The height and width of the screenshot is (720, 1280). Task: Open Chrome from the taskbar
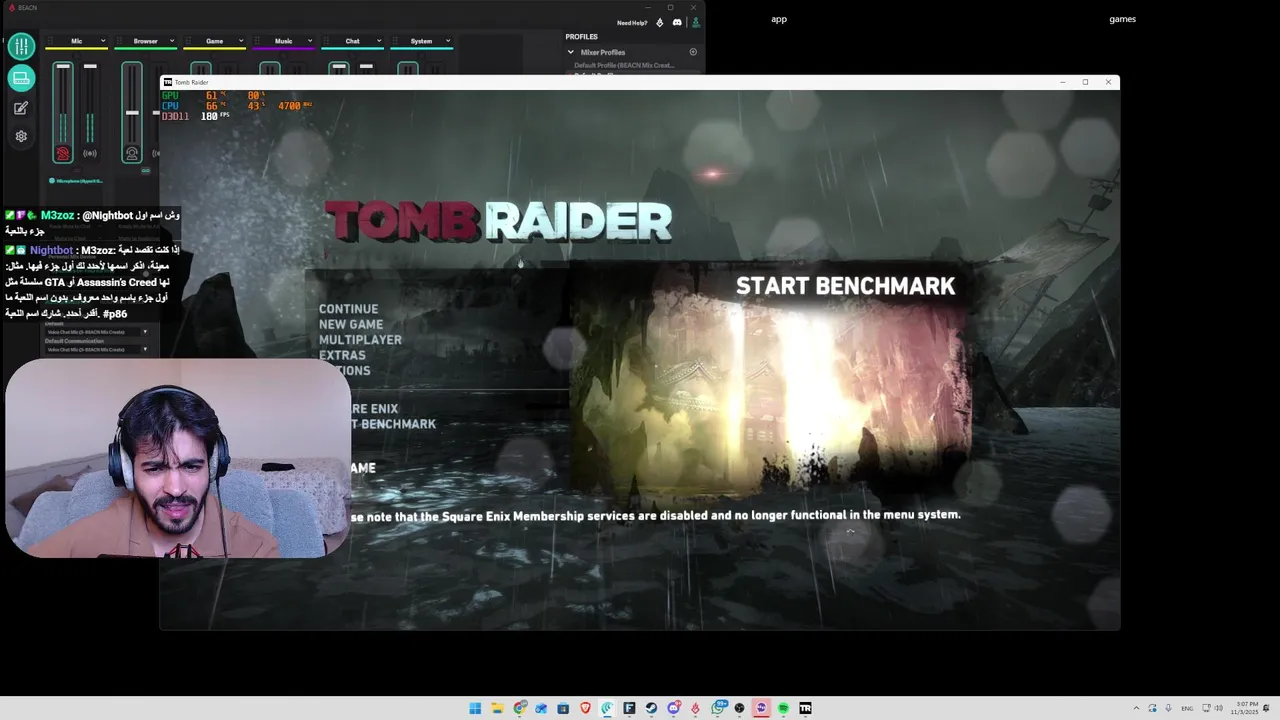pos(519,708)
